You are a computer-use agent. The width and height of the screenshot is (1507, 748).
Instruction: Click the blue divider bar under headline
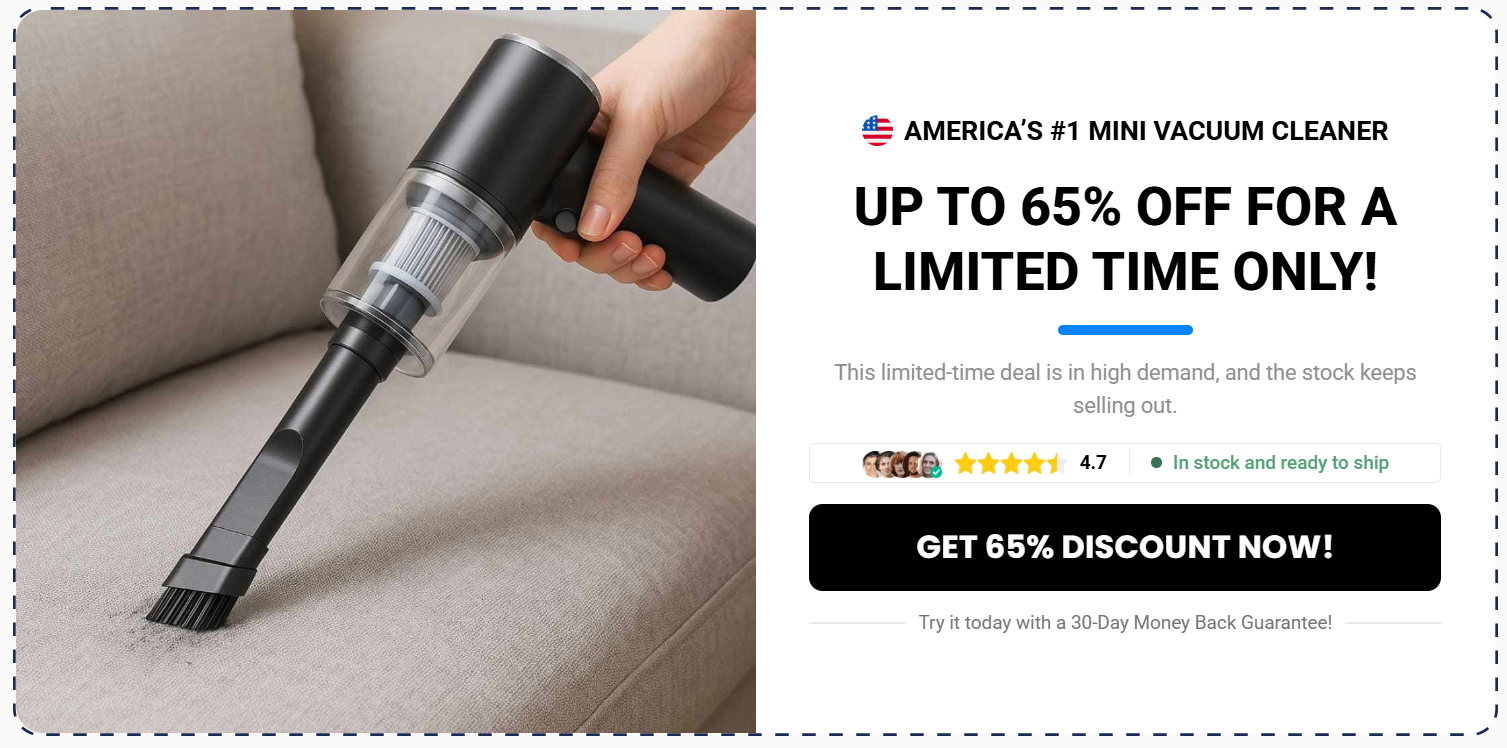(1125, 330)
